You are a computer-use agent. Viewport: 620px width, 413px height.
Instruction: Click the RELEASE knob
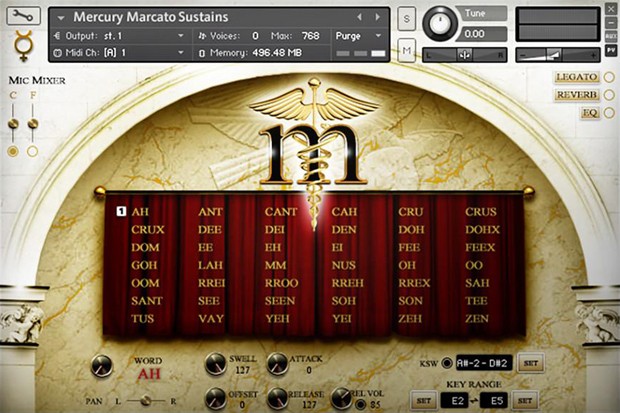277,398
